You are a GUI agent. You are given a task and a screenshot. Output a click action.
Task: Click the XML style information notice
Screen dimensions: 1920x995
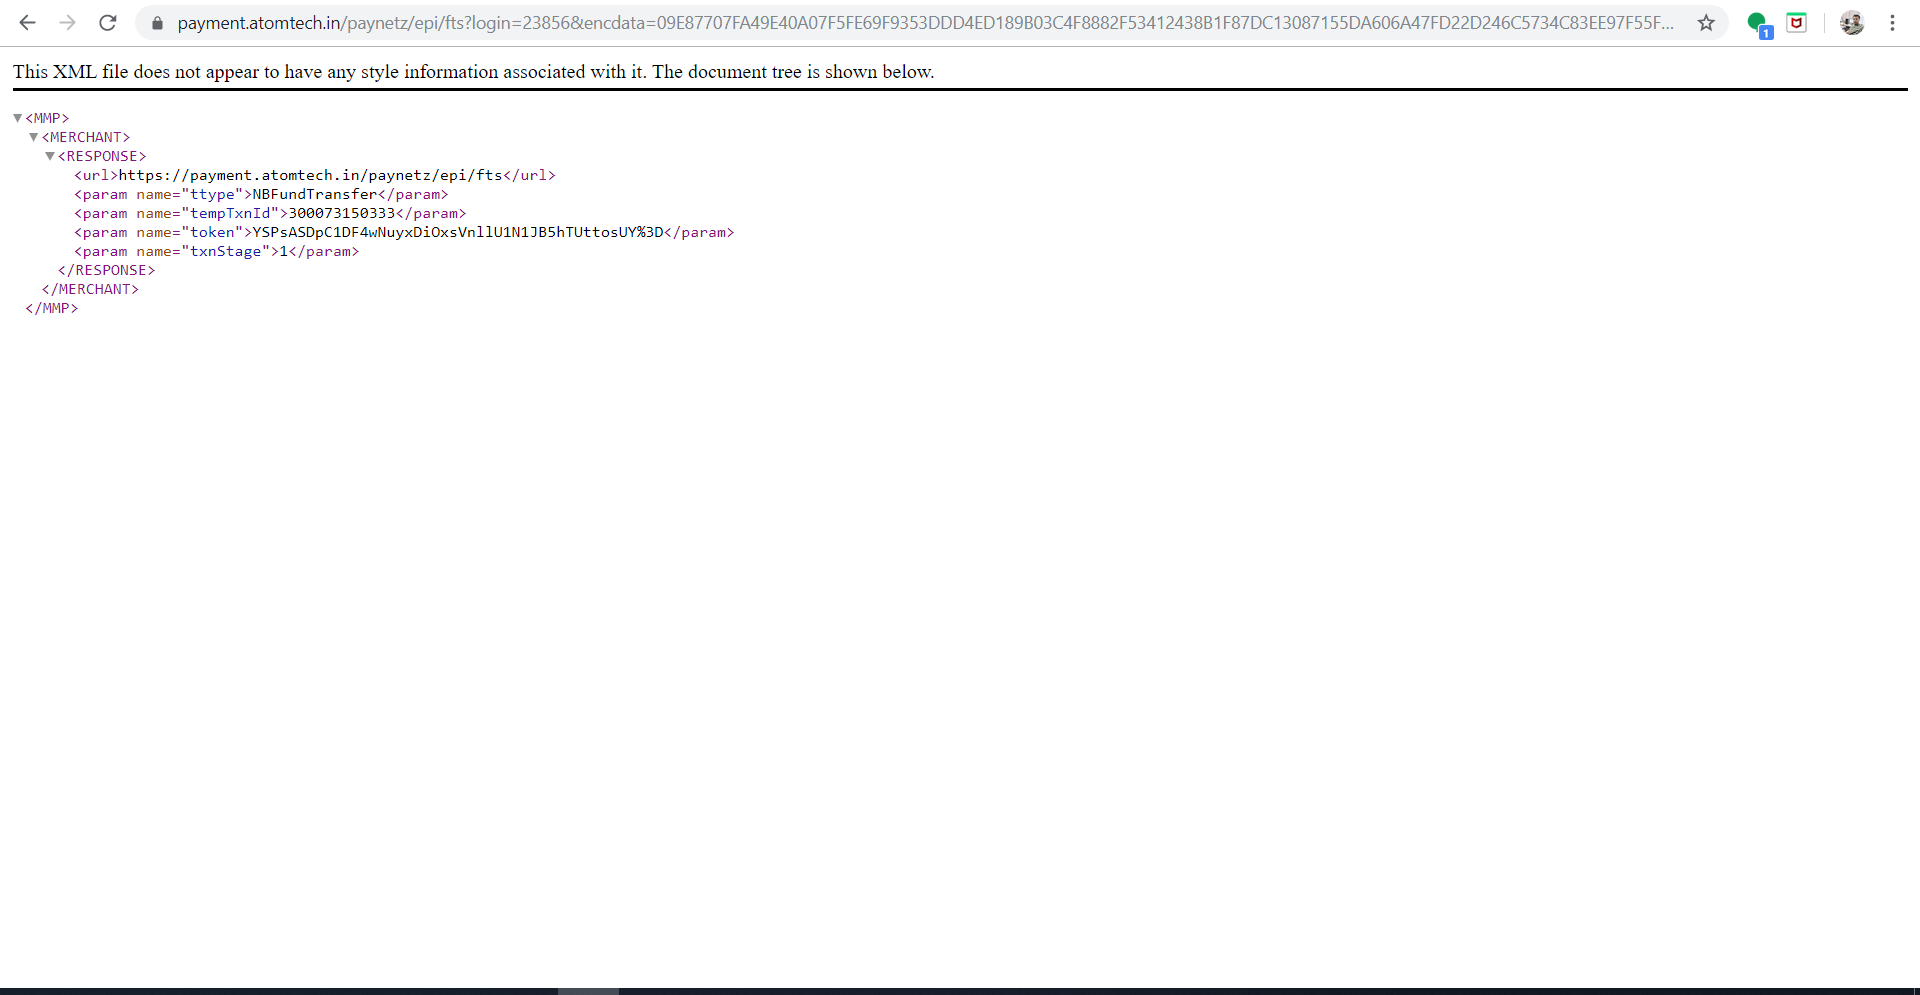coord(473,72)
